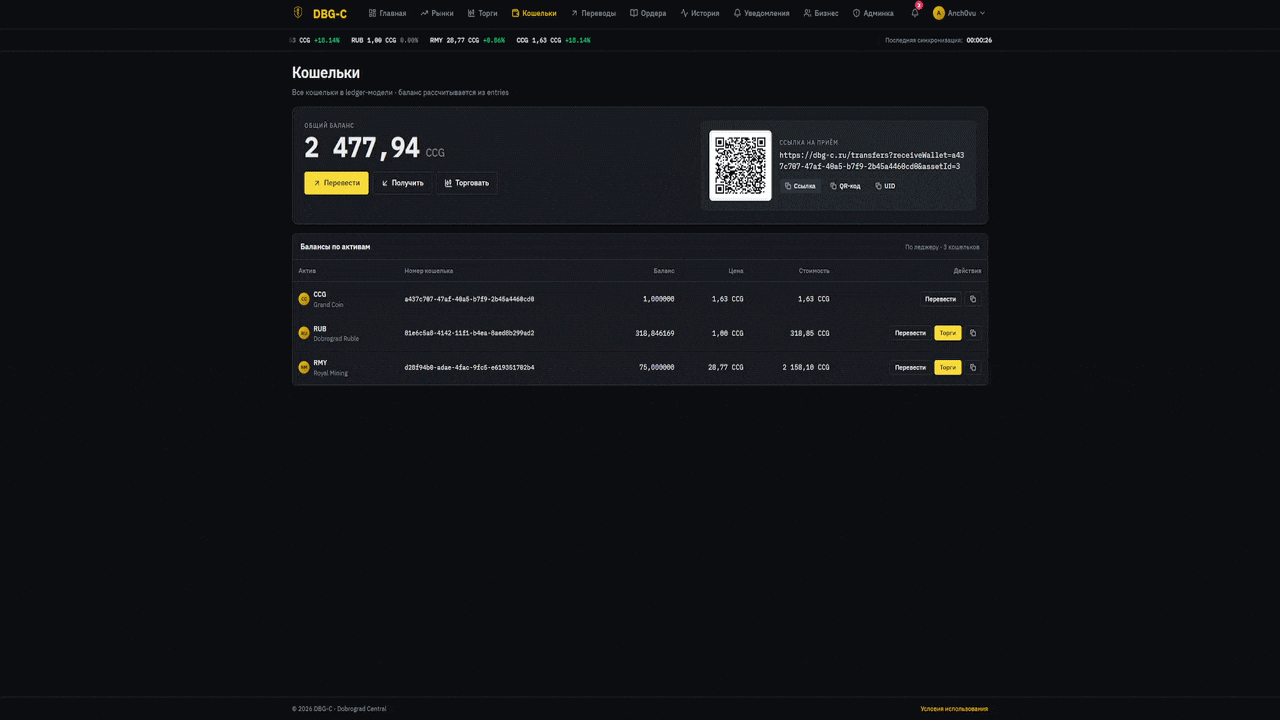Screen dimensions: 1280x720
Task: Copy the receive link with Ссылка button
Action: [x=800, y=186]
